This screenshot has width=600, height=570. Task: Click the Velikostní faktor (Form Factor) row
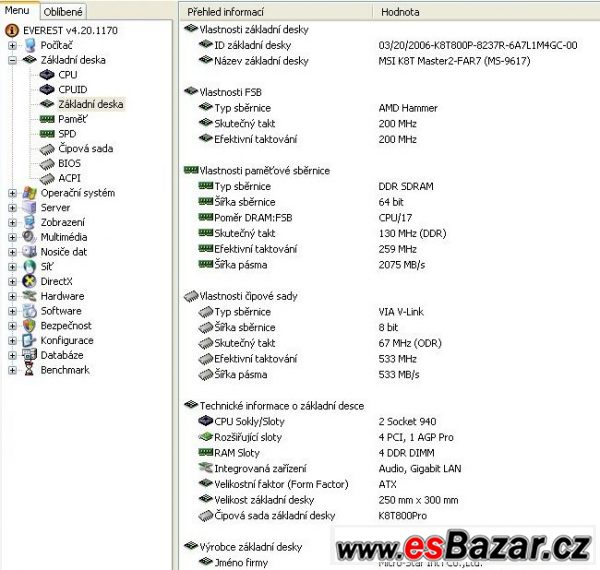(298, 484)
